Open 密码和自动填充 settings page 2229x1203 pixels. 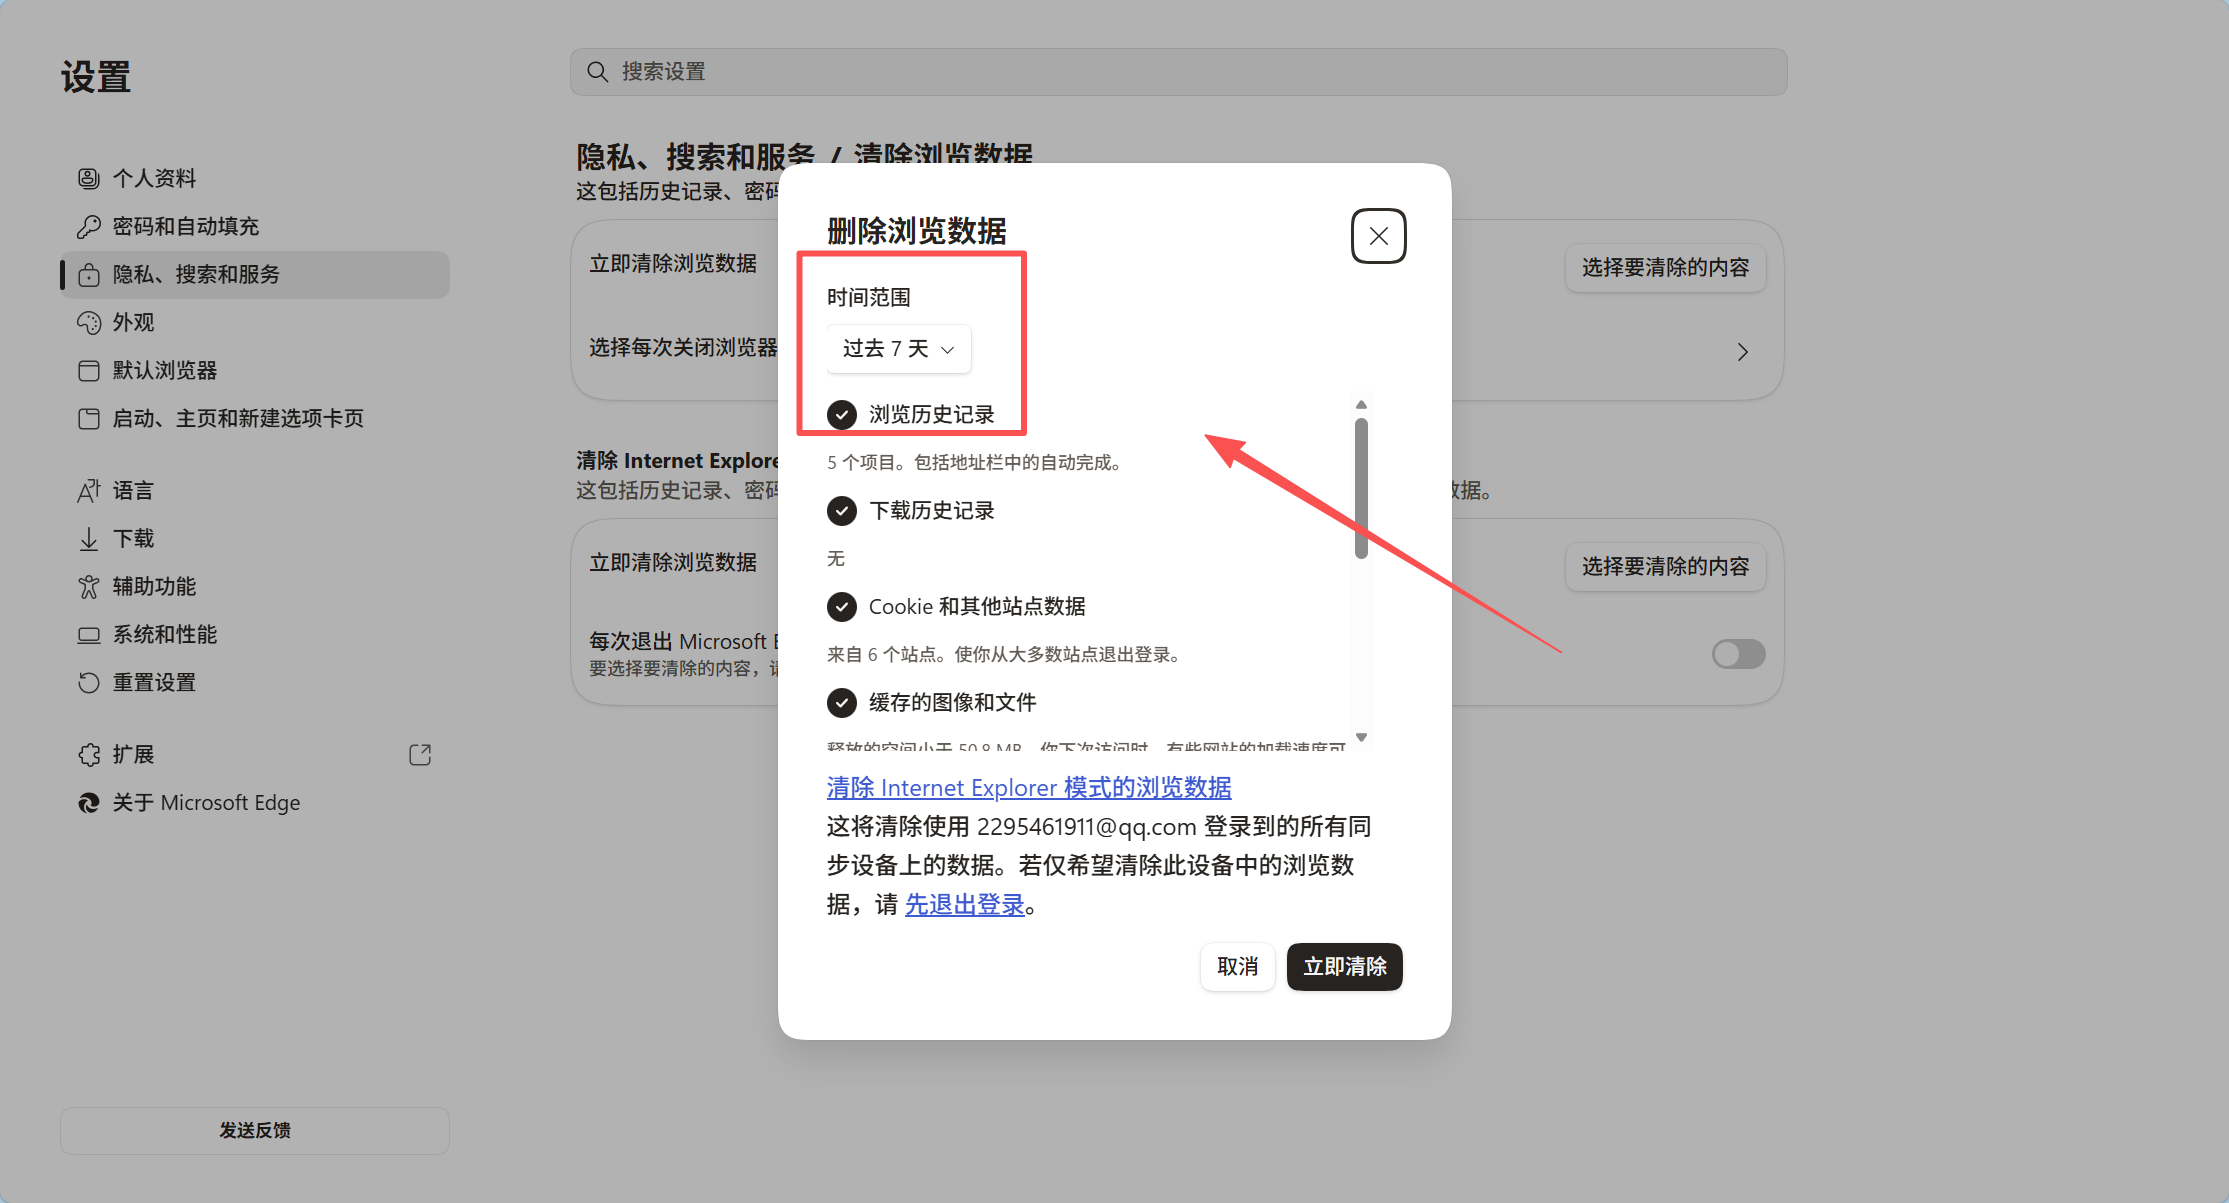tap(255, 226)
